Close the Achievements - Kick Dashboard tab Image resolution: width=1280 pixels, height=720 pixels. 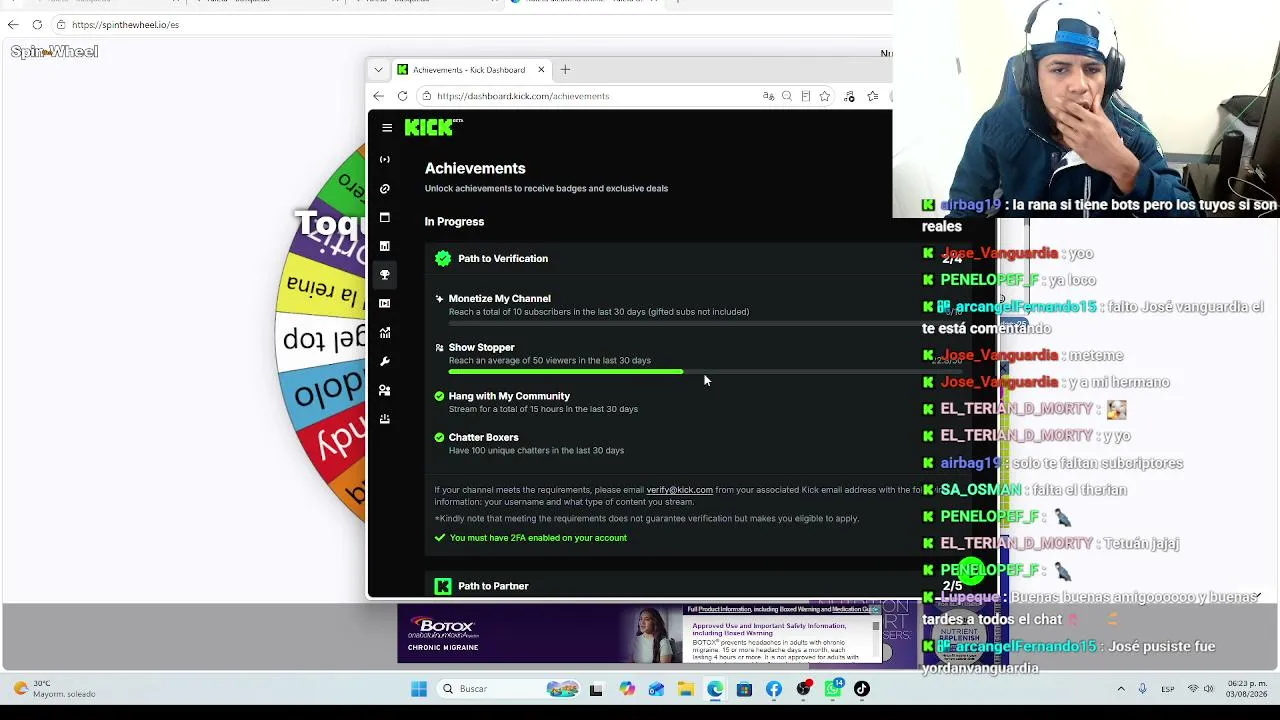point(541,70)
